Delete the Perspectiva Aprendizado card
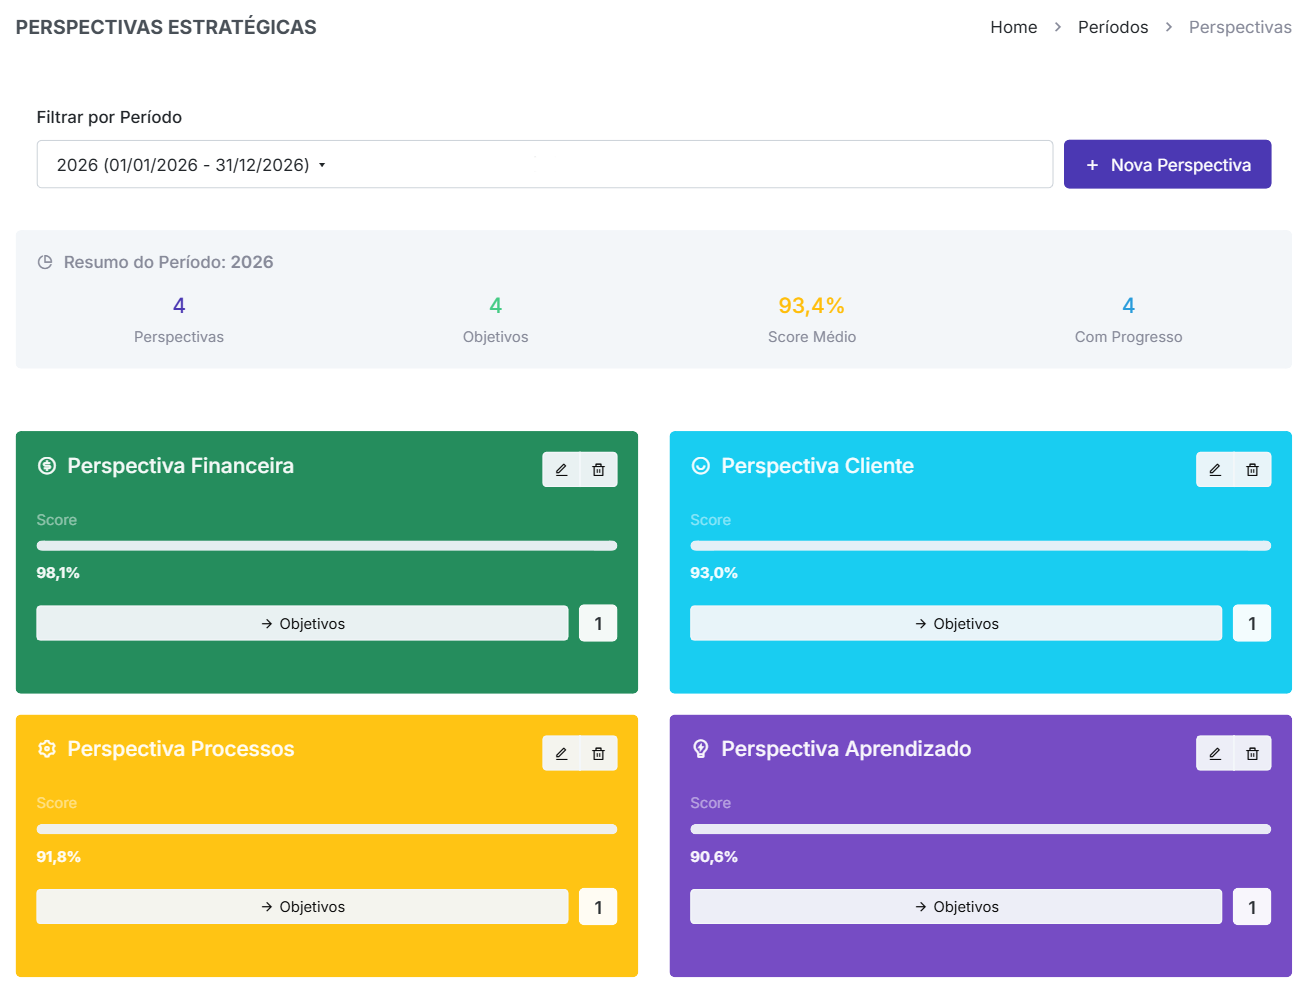Screen dimensions: 1307x998 coord(1252,753)
